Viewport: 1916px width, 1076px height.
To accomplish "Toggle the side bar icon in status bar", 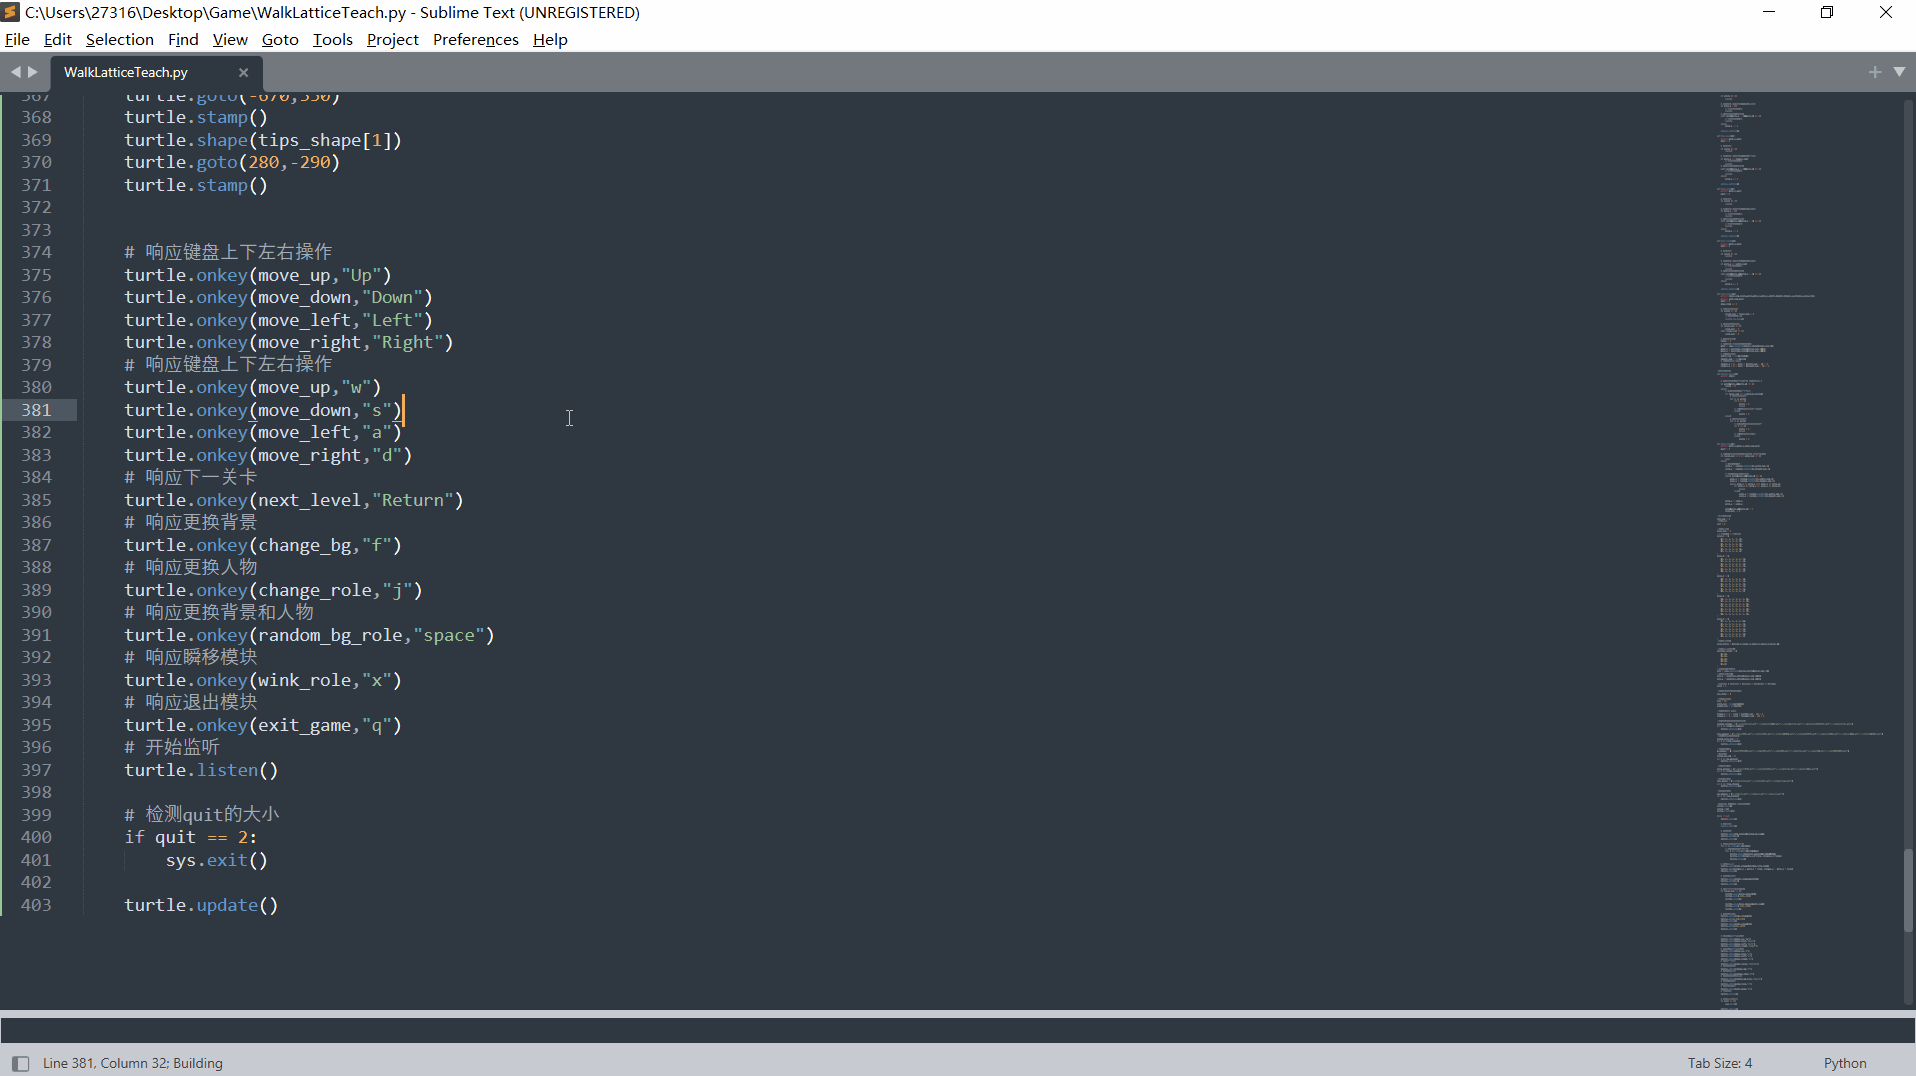I will pyautogui.click(x=20, y=1063).
